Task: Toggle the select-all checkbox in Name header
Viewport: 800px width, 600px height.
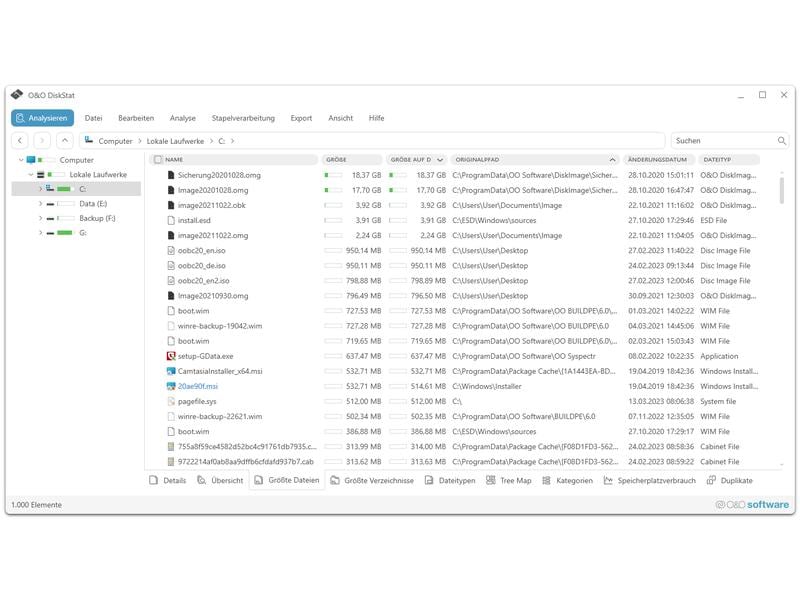Action: click(158, 160)
